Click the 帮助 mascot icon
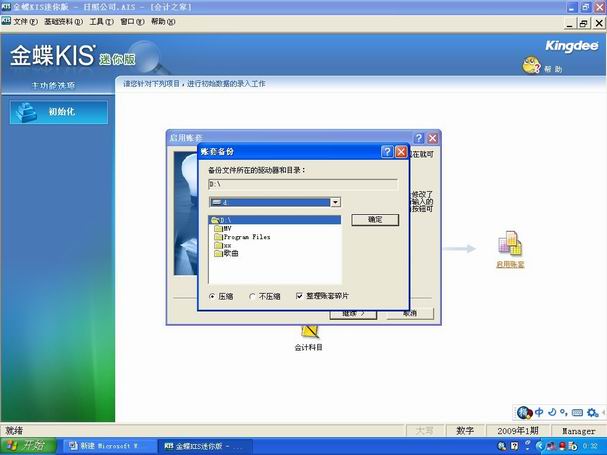607x455 pixels. coord(531,65)
